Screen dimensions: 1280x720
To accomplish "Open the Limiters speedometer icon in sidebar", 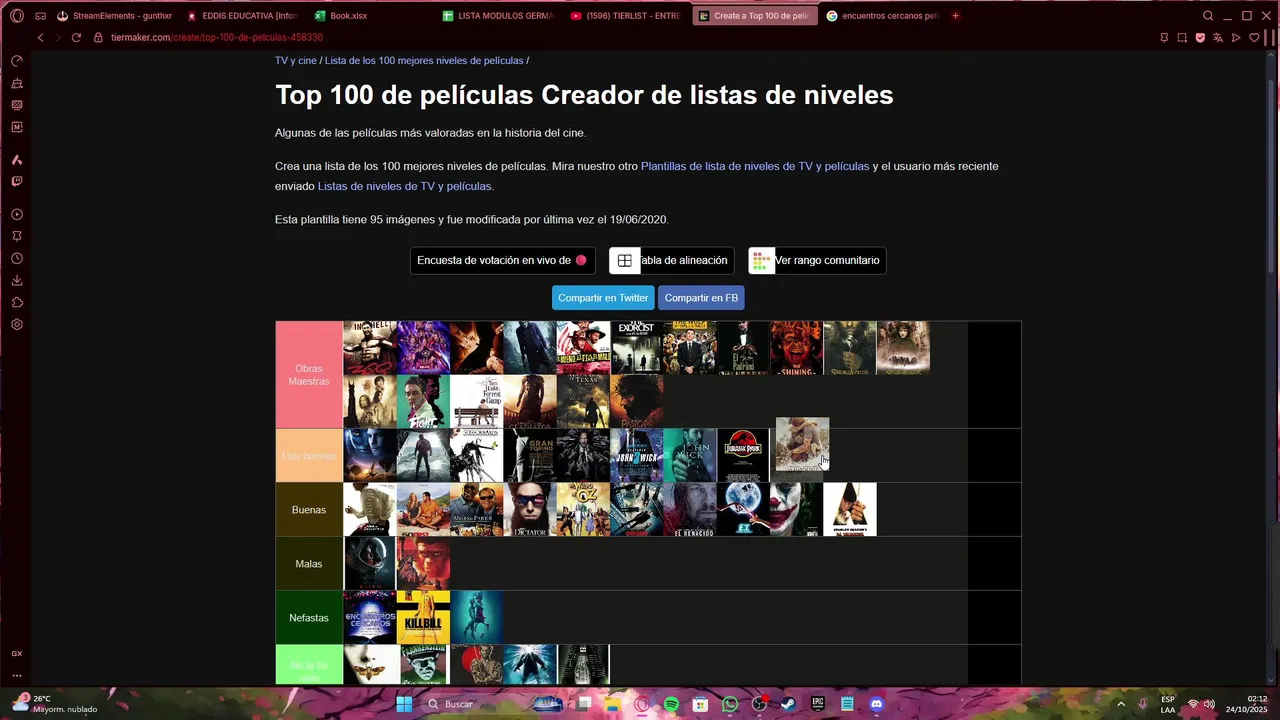I will 17,61.
